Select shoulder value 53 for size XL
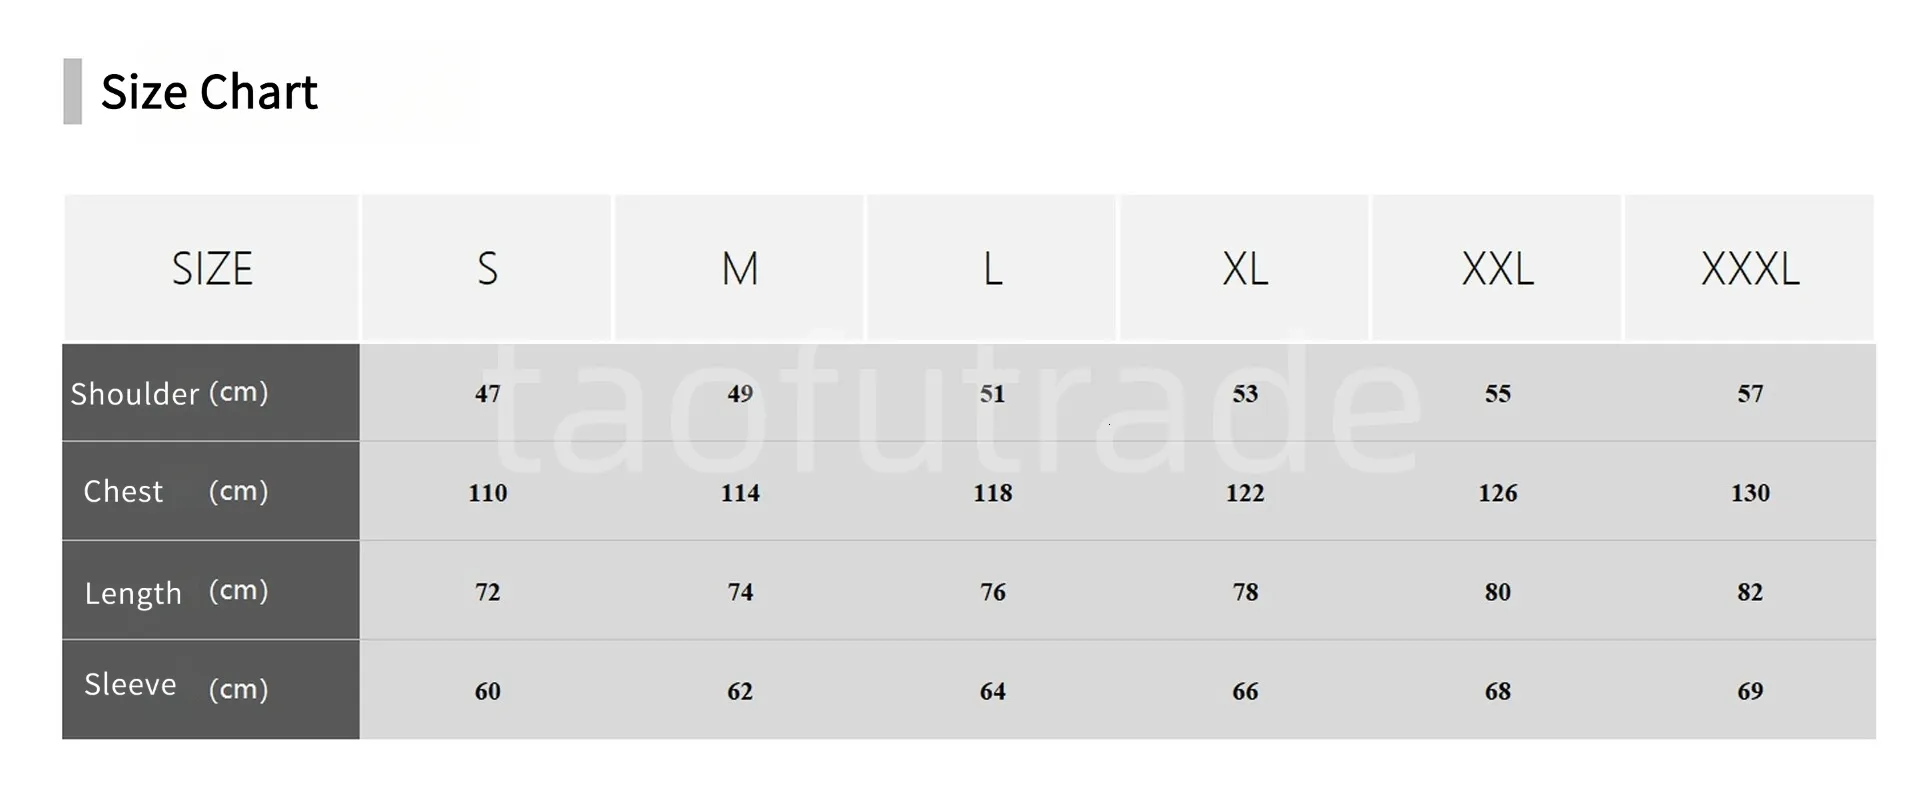 (1245, 394)
